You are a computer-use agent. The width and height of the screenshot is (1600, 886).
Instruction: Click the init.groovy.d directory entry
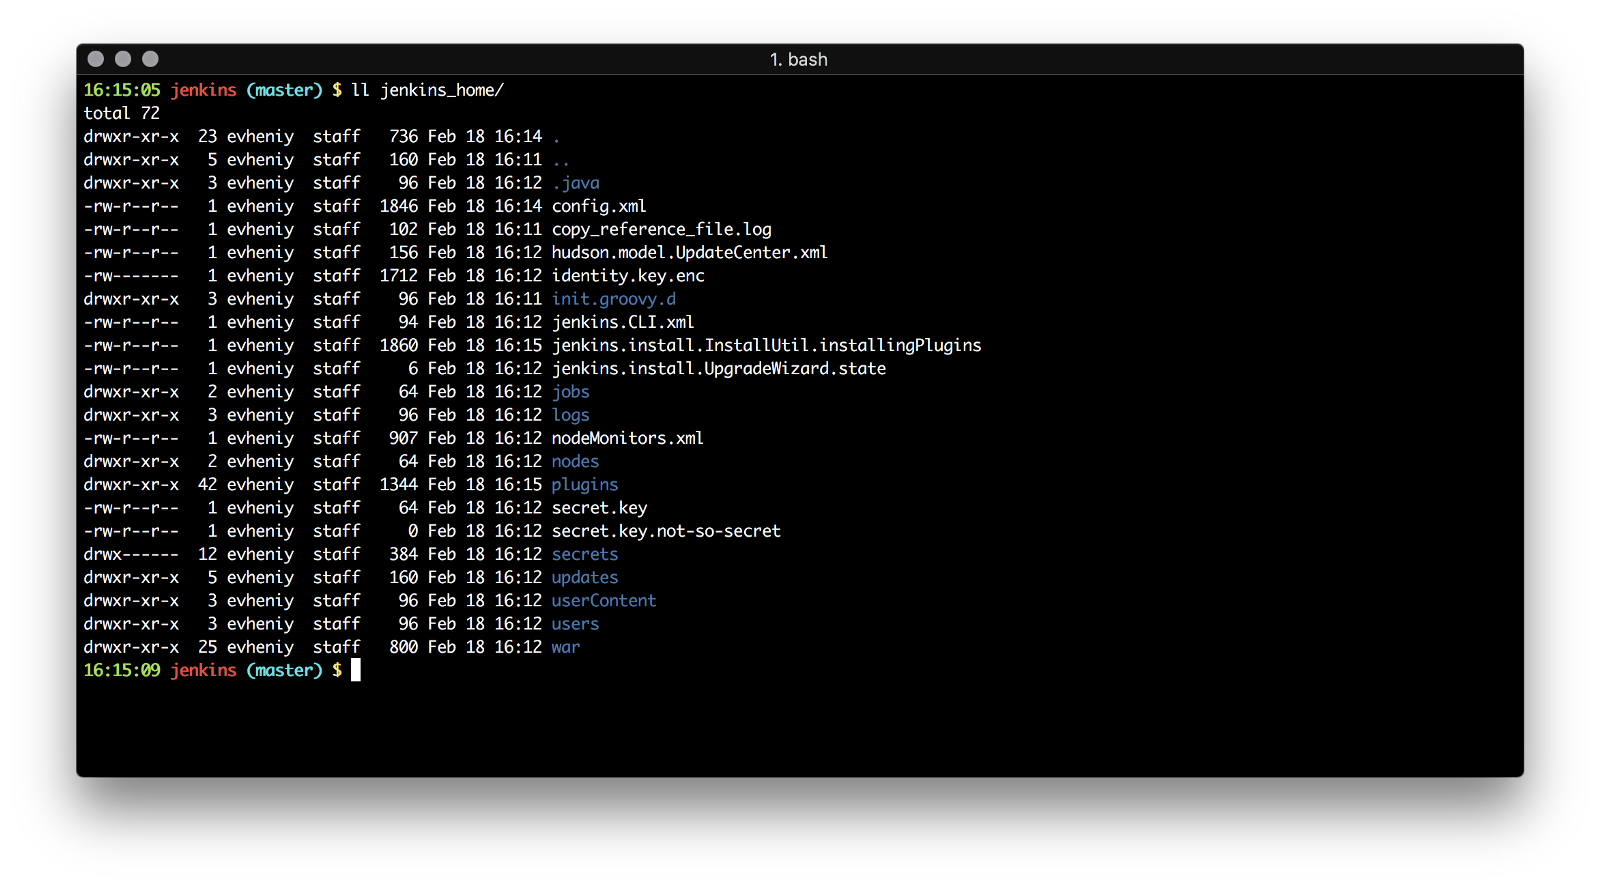[613, 299]
